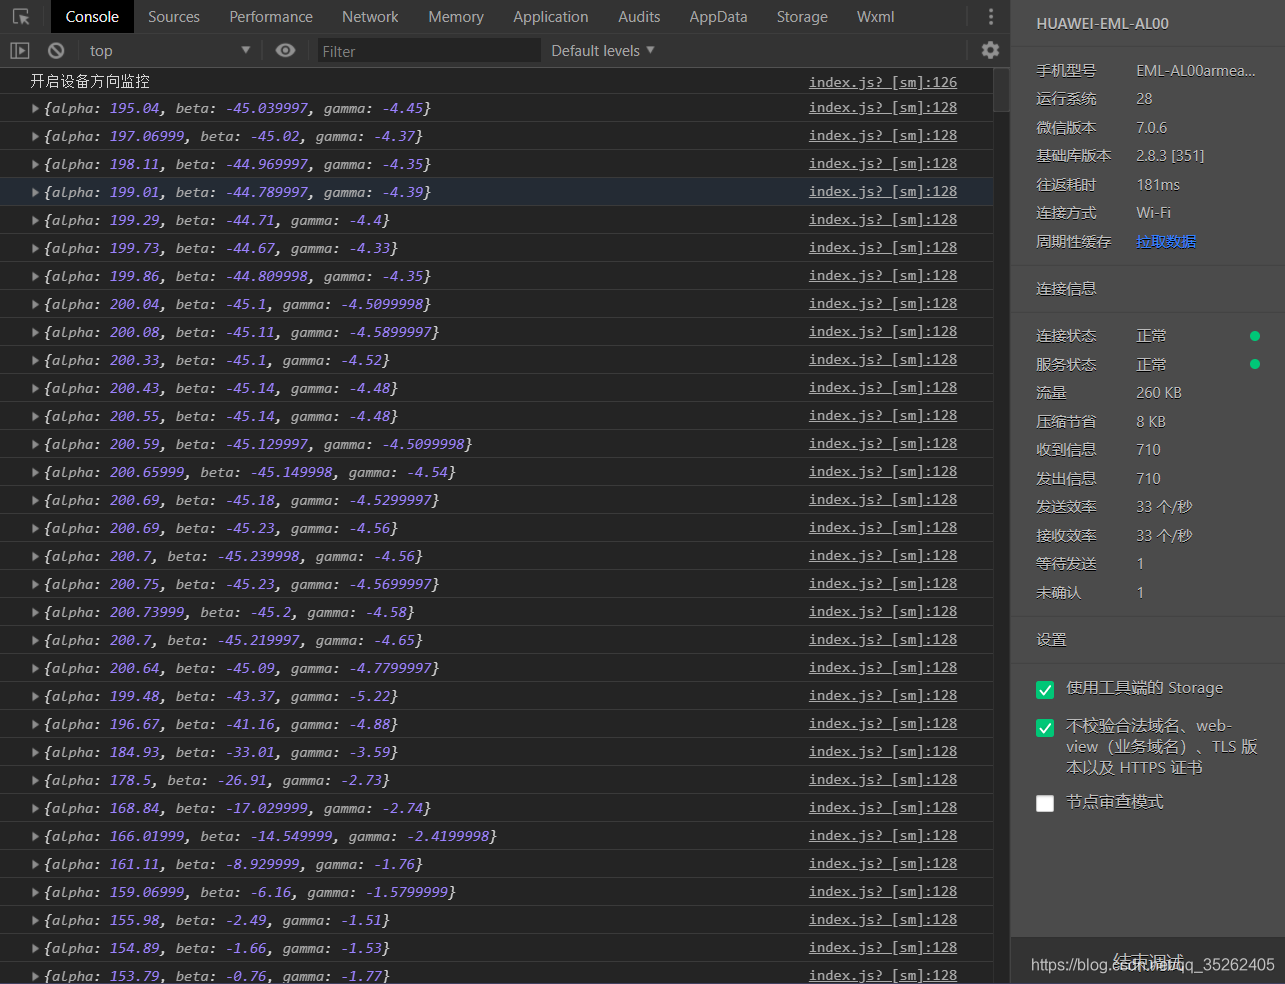Image resolution: width=1285 pixels, height=984 pixels.
Task: Expand the alpha 198.11 log object
Action: tap(36, 164)
